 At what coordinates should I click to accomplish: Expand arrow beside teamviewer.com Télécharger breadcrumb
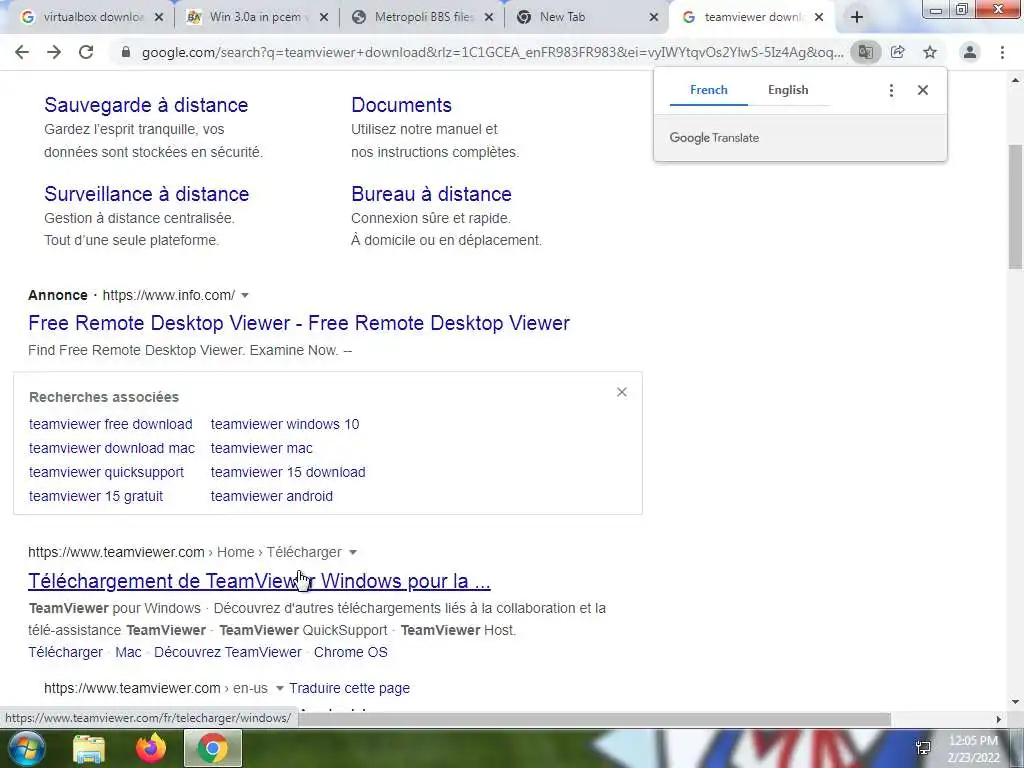point(353,552)
